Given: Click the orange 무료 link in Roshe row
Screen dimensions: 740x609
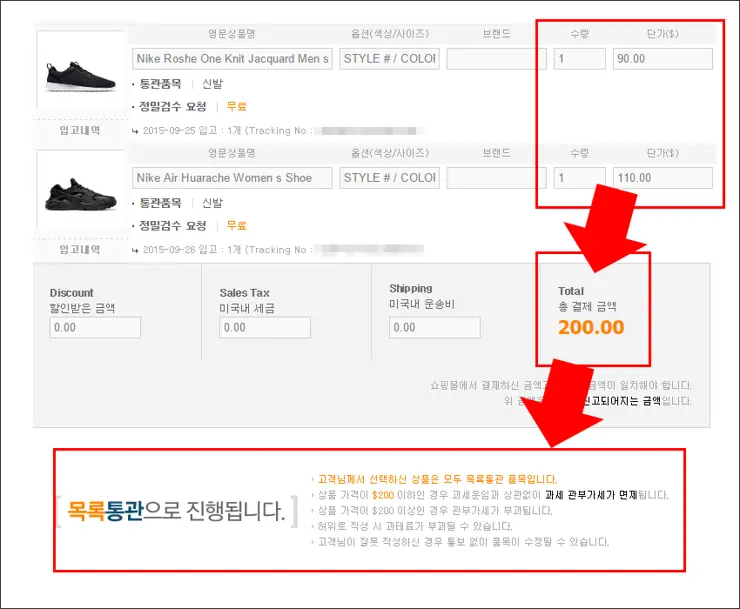Looking at the screenshot, I should (236, 106).
